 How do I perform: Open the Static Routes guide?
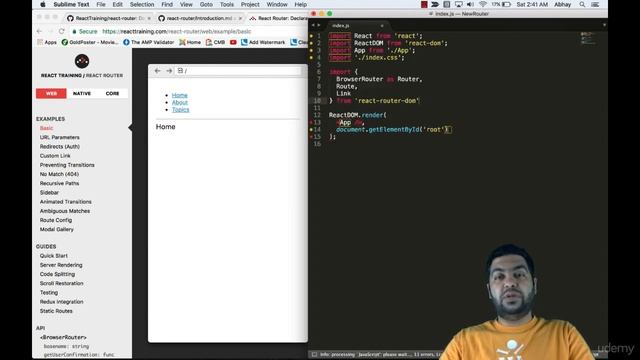[56, 311]
